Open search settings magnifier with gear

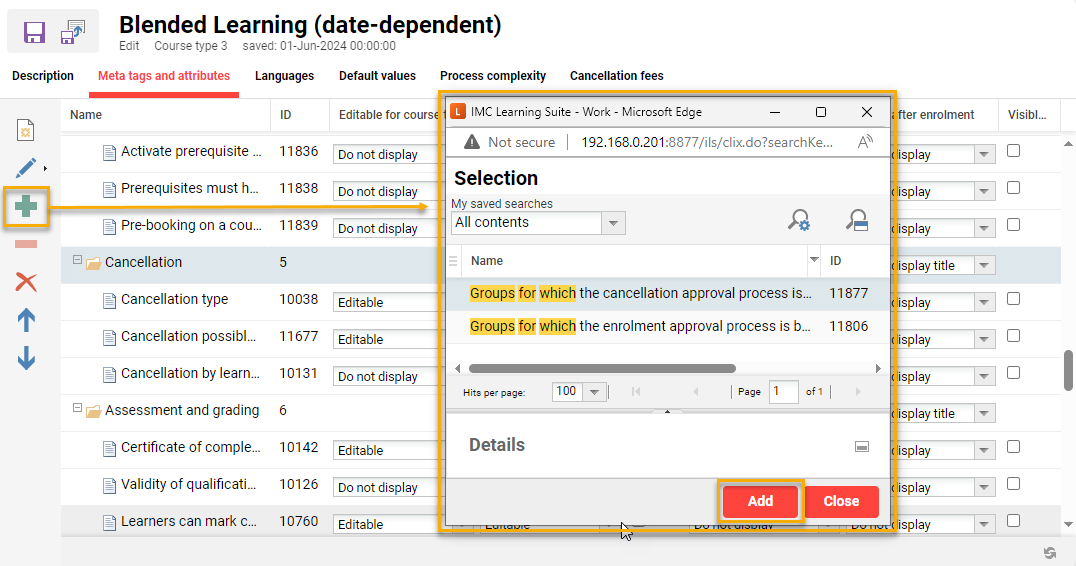798,221
